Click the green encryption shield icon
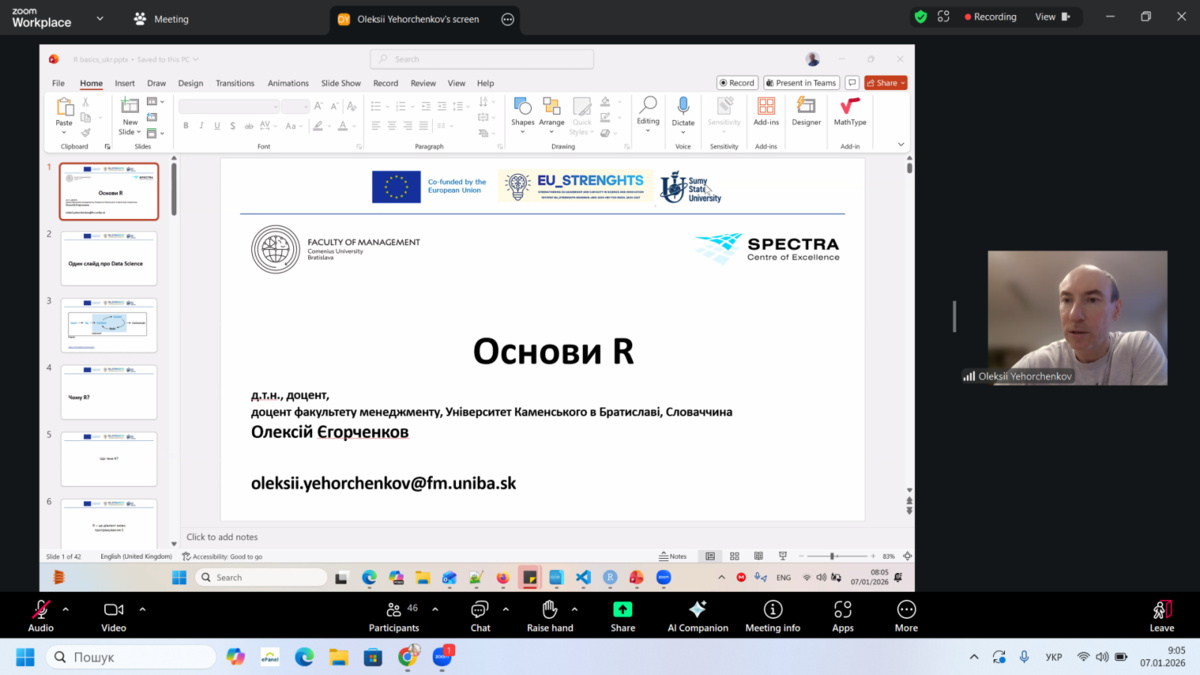Viewport: 1200px width, 675px height. point(920,17)
